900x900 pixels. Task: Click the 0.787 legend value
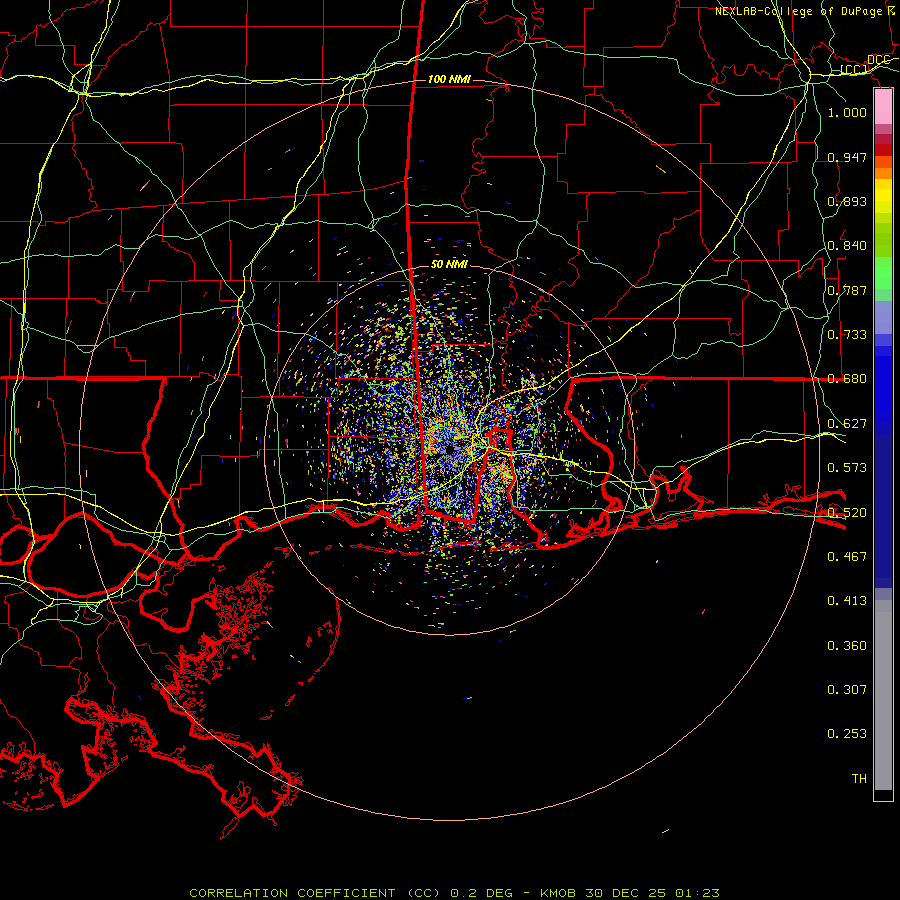(847, 290)
